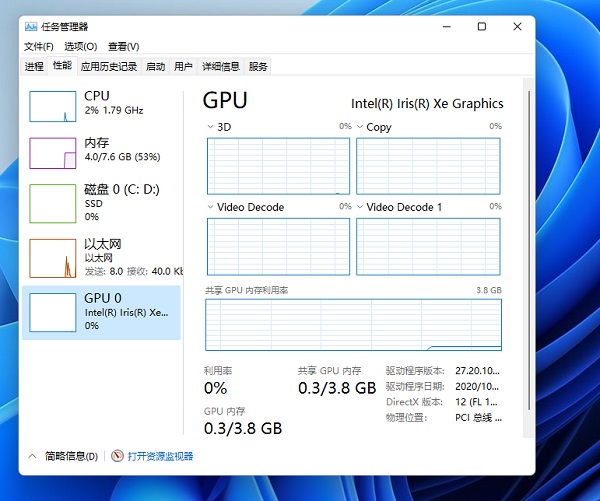This screenshot has height=501, width=600.
Task: Select the 内存 memory graph thumbnail
Action: (53, 152)
